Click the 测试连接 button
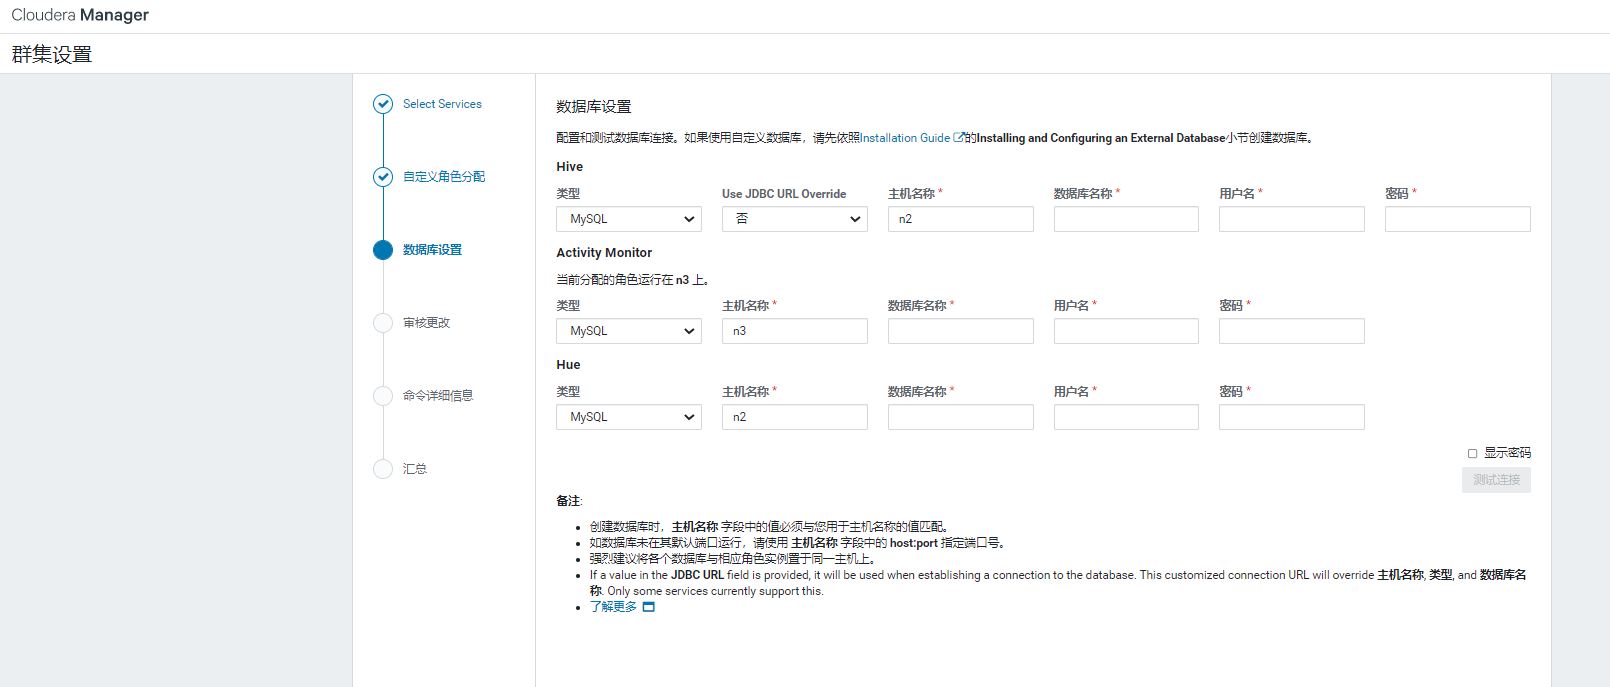The image size is (1610, 687). (1496, 480)
